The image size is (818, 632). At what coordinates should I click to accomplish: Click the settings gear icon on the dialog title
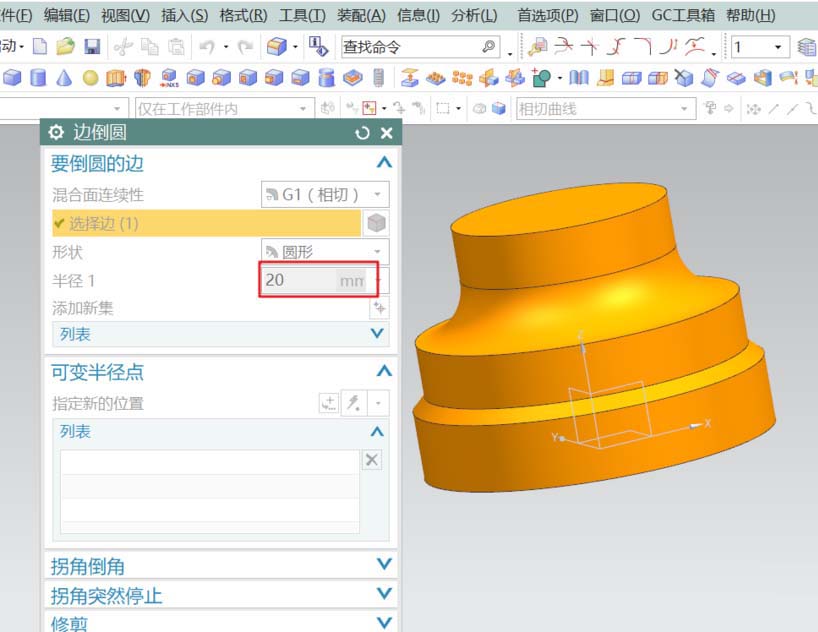coord(56,133)
